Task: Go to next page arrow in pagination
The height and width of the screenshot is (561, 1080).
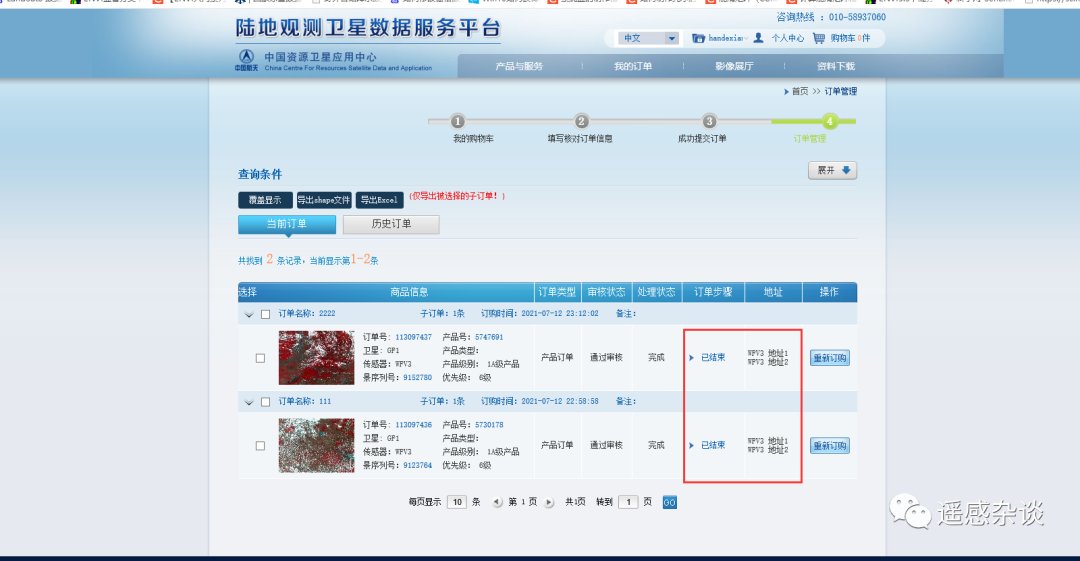Action: coord(549,502)
